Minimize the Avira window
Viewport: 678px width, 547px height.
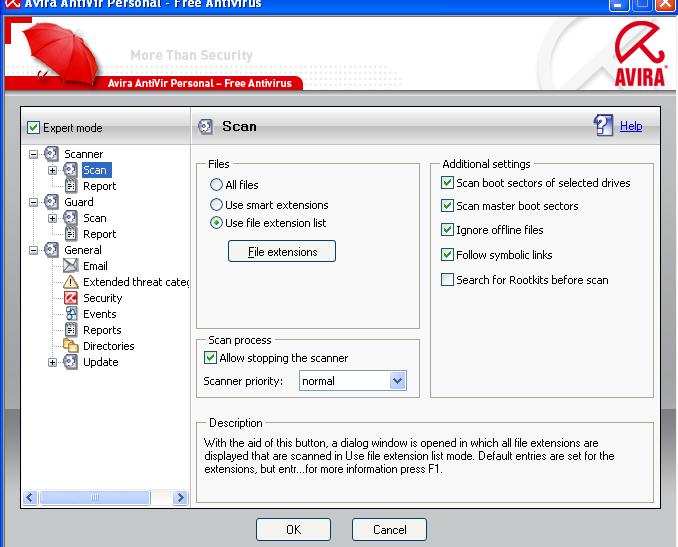point(618,5)
